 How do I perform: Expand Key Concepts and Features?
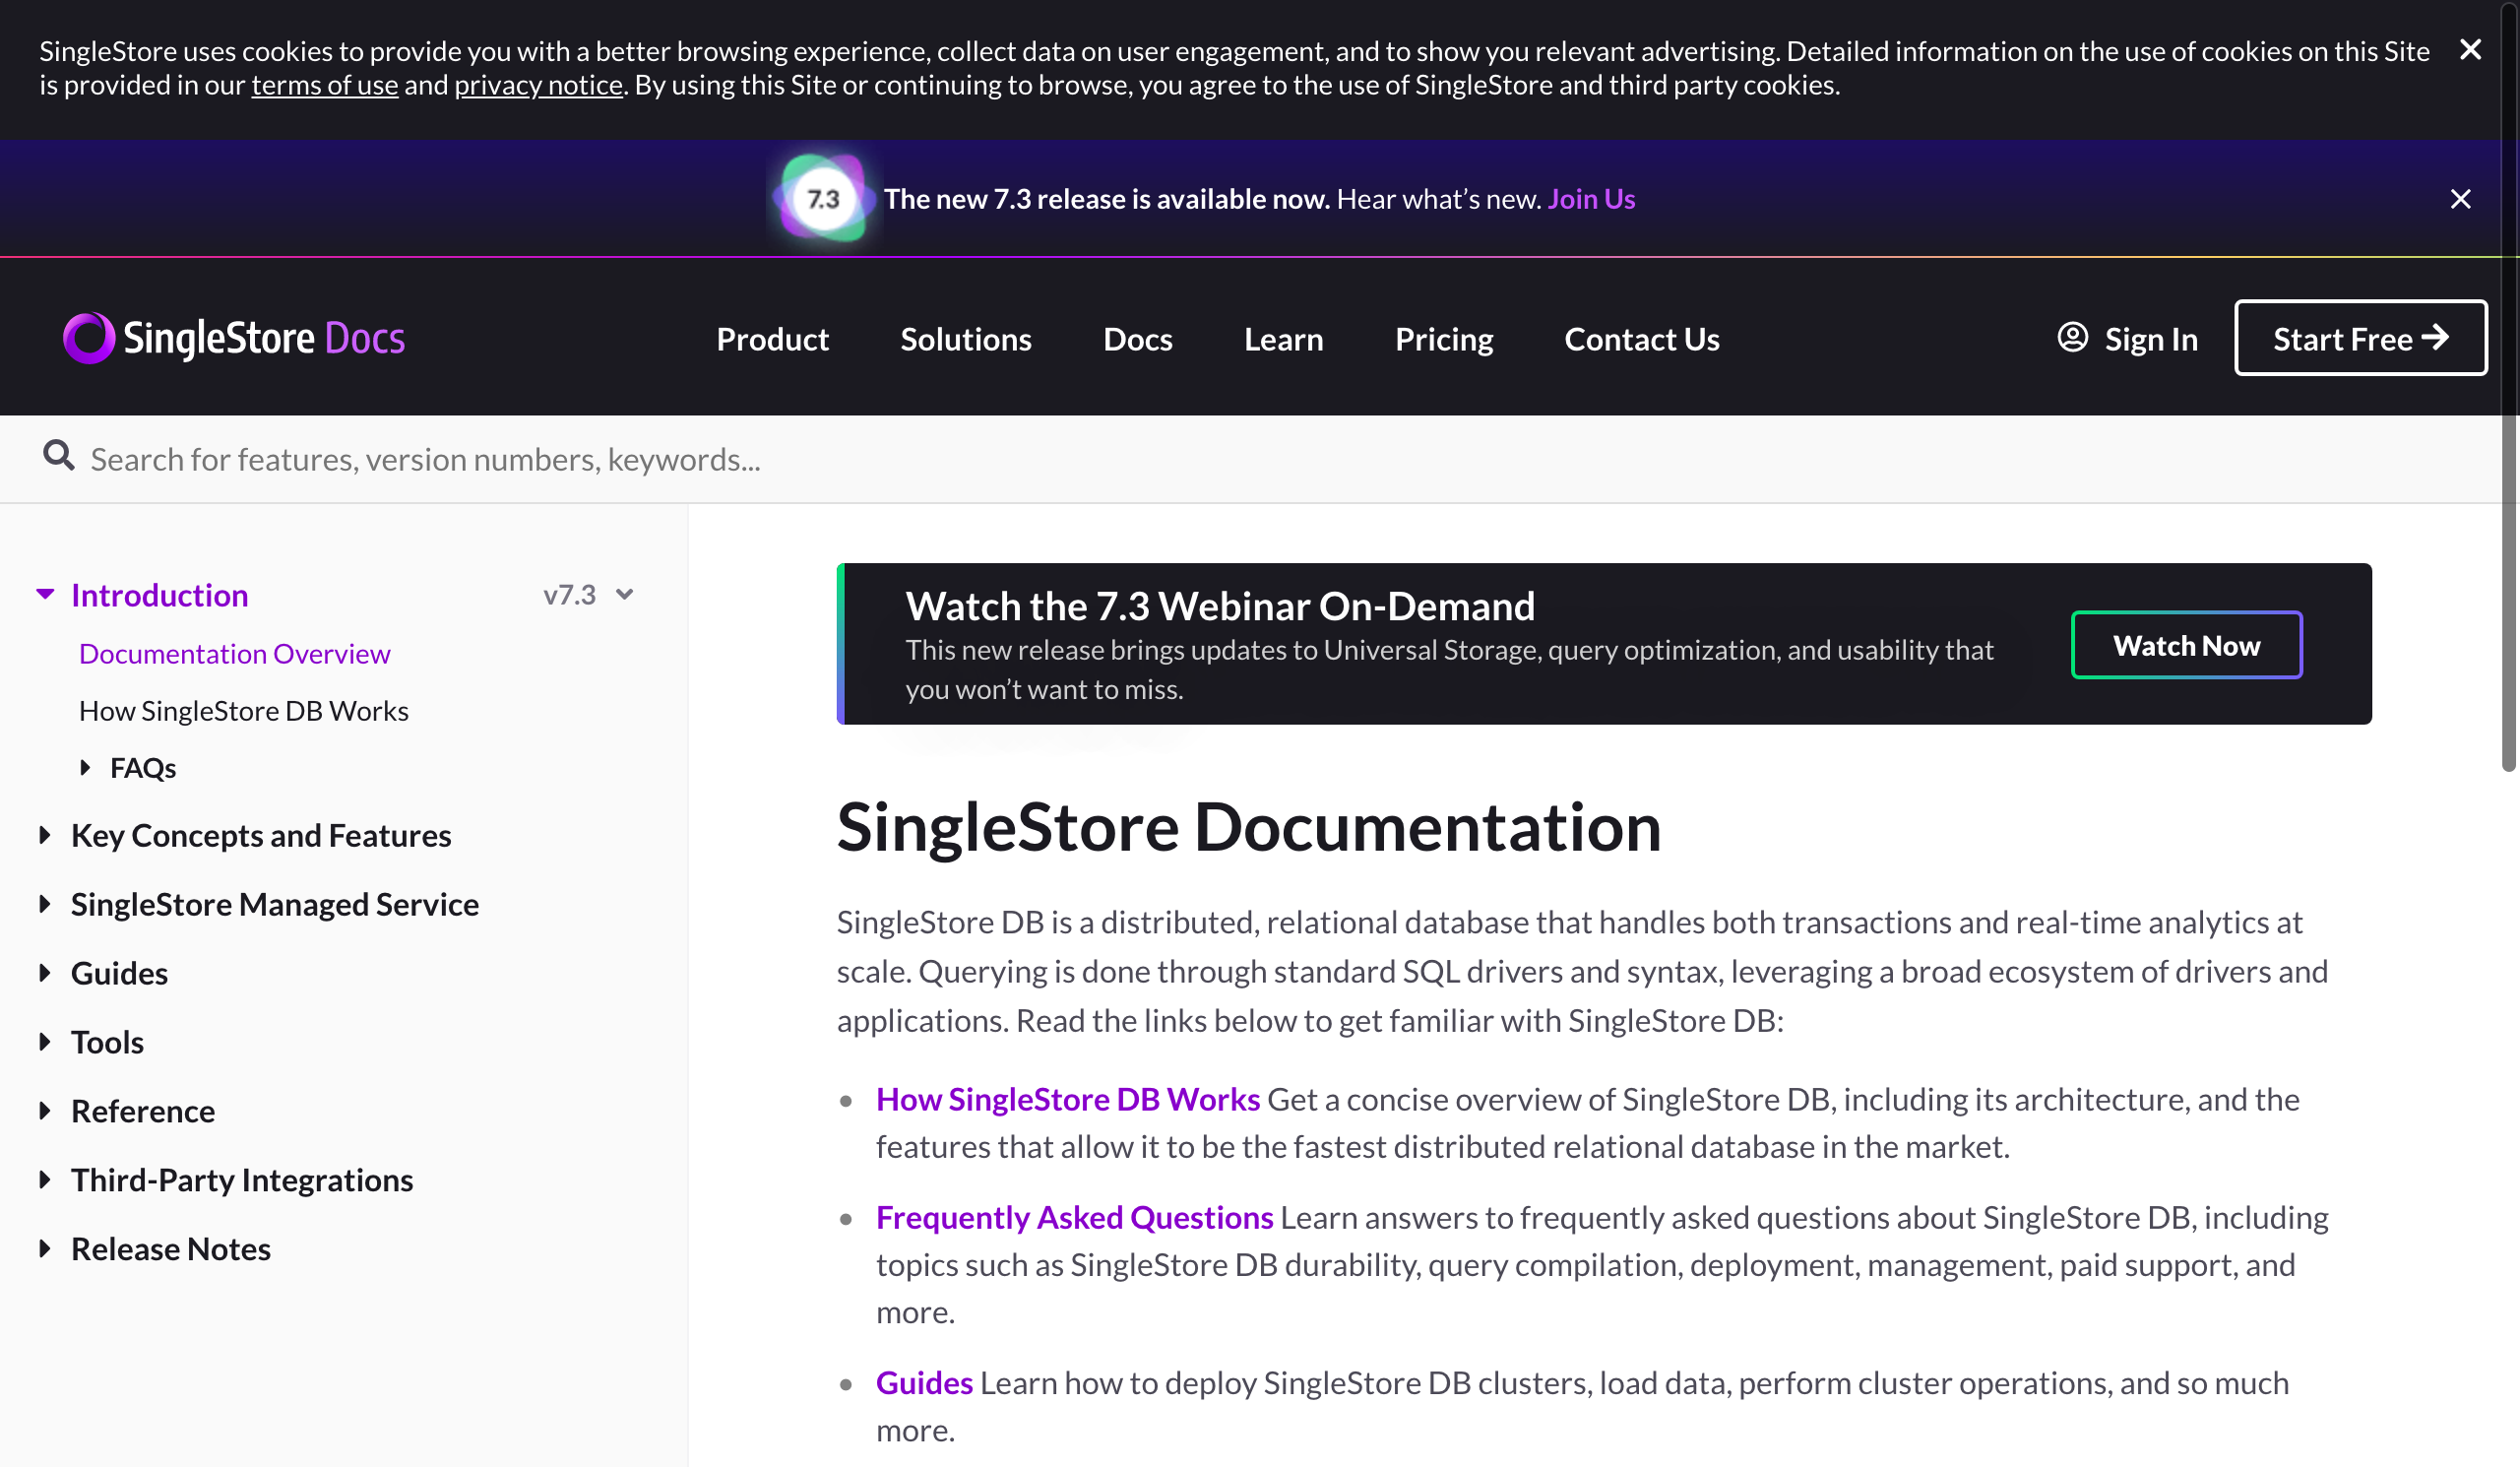(45, 835)
